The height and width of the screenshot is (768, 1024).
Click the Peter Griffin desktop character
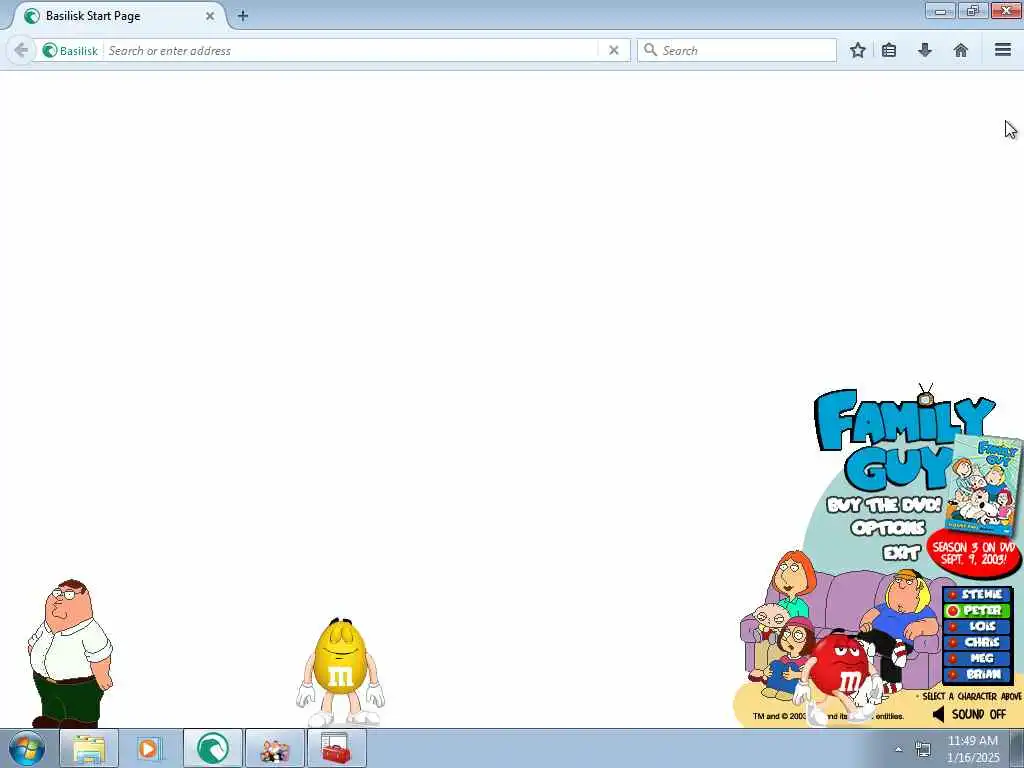pyautogui.click(x=70, y=653)
